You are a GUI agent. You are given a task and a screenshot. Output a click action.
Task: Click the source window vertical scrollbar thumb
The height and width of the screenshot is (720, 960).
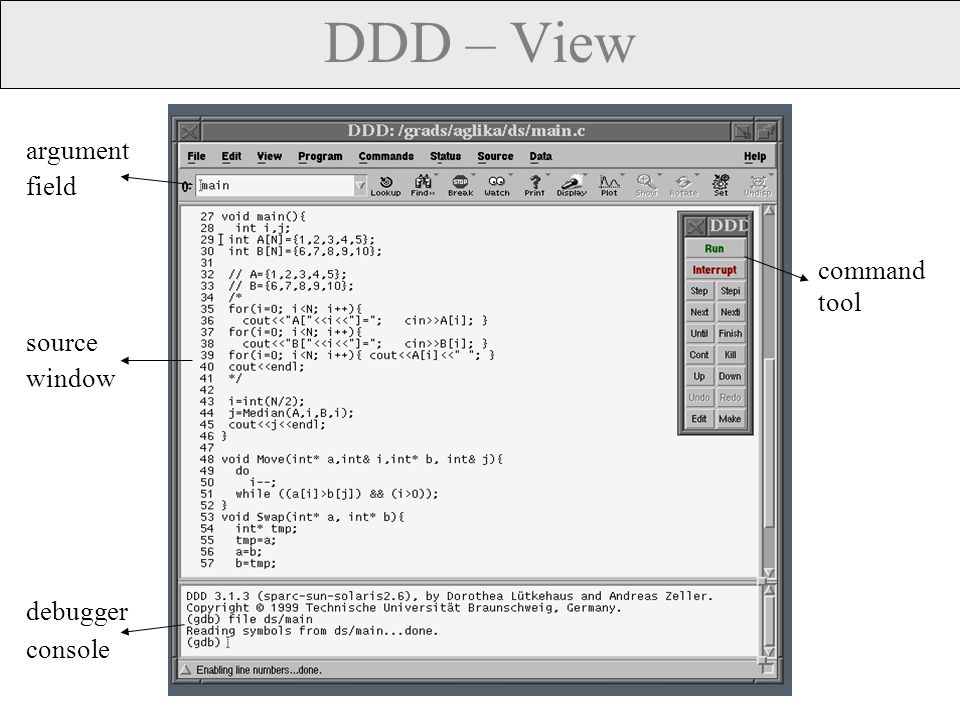point(769,441)
